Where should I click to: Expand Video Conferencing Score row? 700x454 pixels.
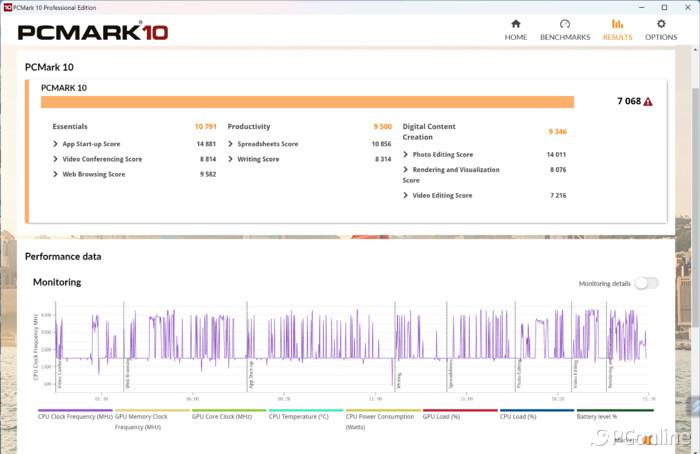coord(55,159)
